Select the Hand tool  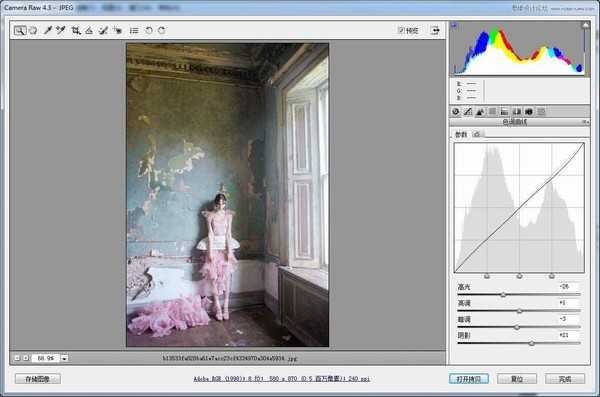pyautogui.click(x=34, y=30)
